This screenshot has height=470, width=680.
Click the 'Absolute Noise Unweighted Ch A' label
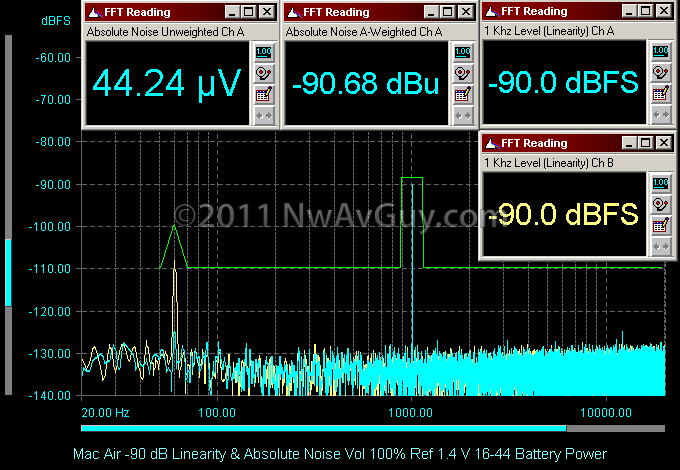[165, 32]
